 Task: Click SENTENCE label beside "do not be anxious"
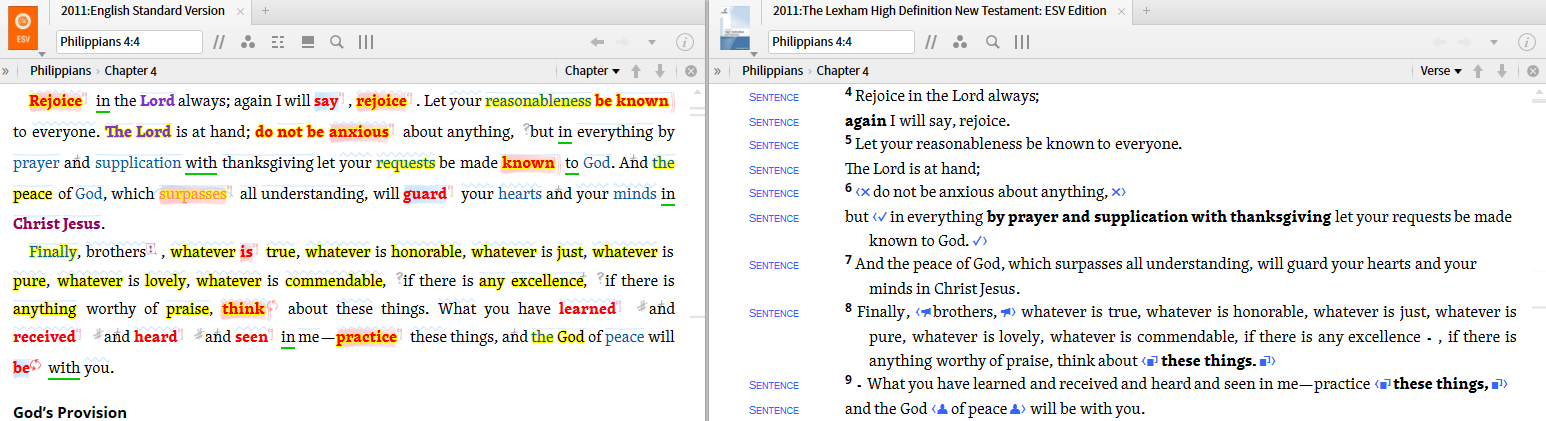(774, 193)
